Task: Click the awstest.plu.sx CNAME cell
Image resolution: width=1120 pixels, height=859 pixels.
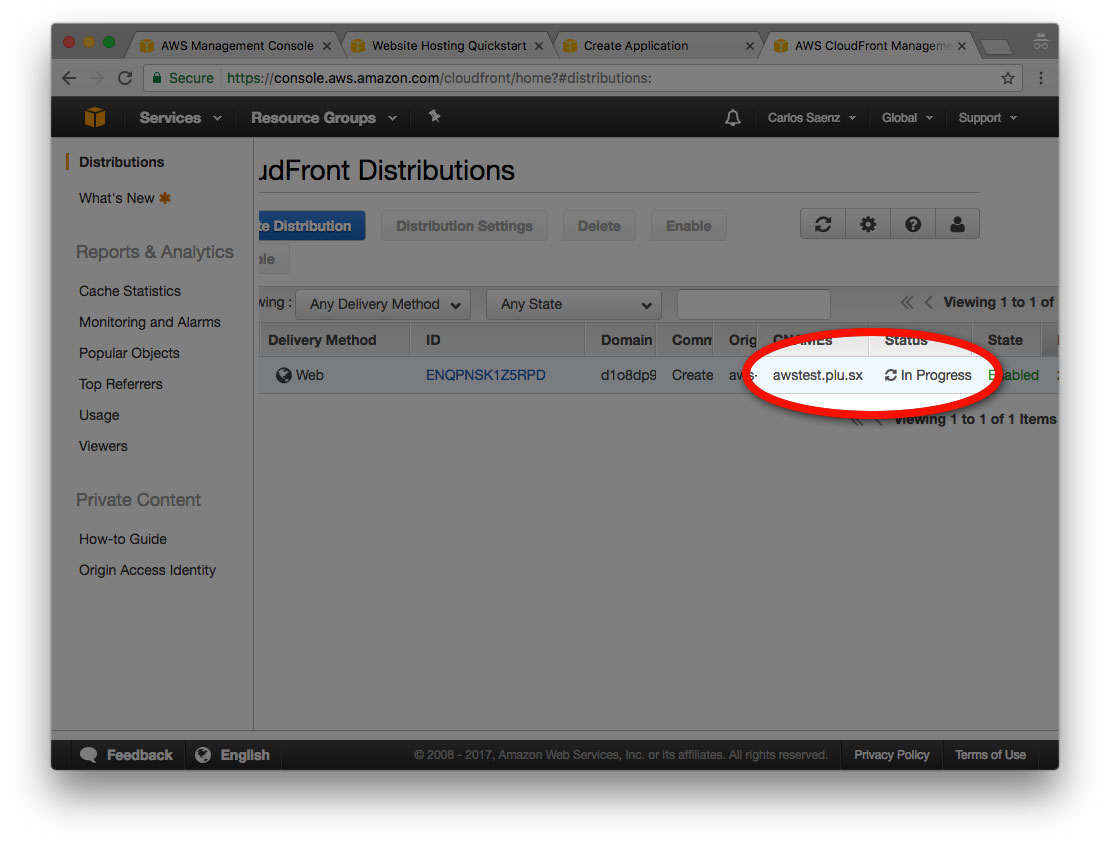Action: [x=818, y=375]
